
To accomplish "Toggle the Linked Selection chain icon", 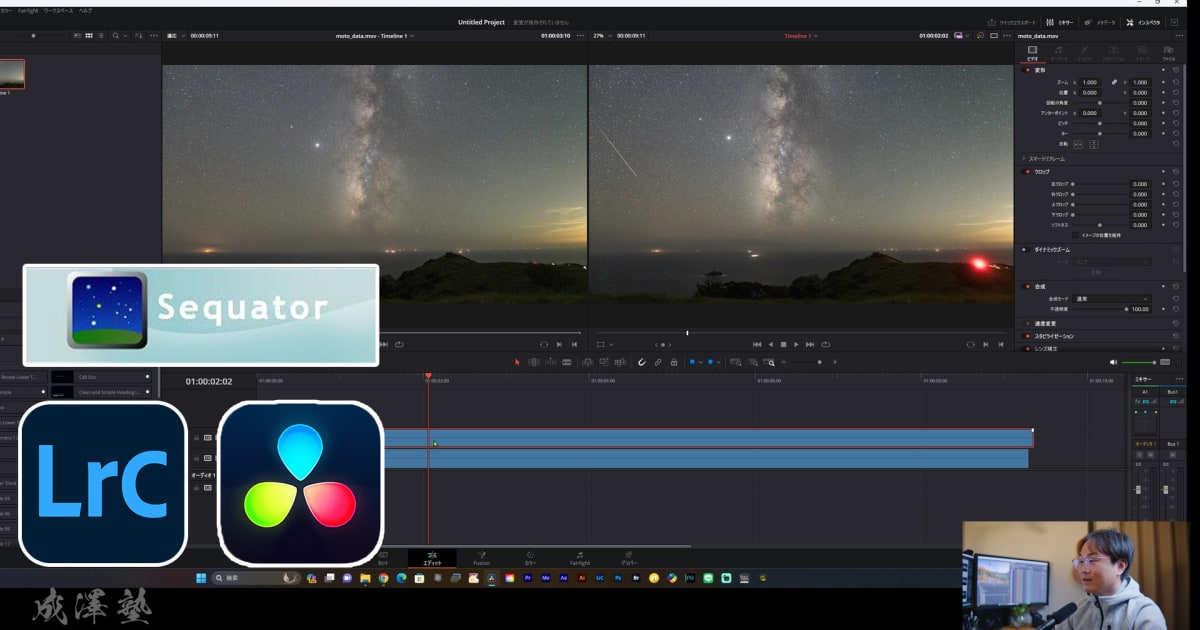I will click(658, 362).
